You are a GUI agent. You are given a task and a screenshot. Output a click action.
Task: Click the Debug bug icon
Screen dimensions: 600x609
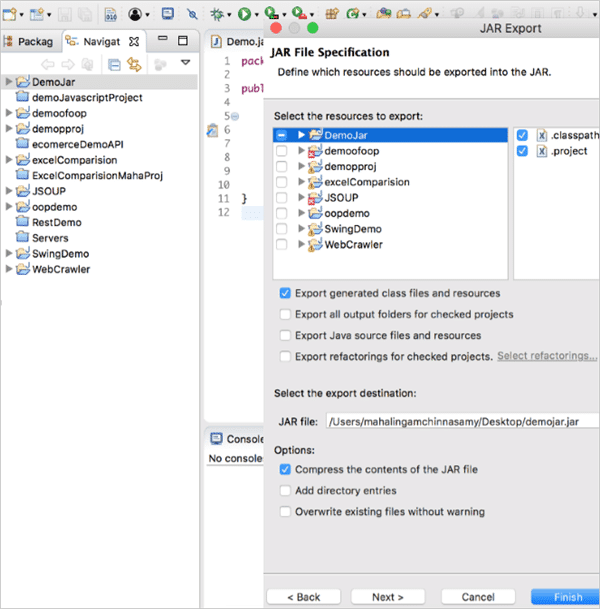217,14
